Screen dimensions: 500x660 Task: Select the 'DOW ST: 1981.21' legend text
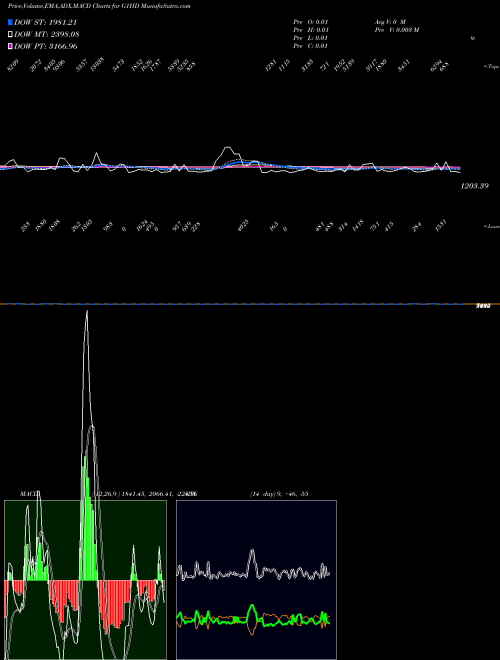coord(45,22)
